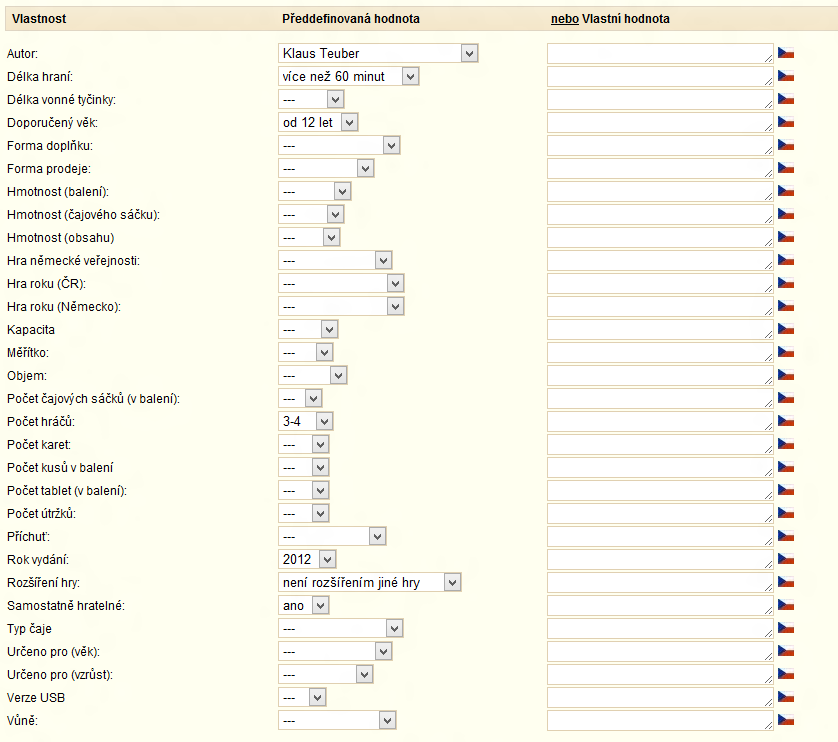Click the flag icon in Verze USB row
838x742 pixels.
[x=786, y=697]
